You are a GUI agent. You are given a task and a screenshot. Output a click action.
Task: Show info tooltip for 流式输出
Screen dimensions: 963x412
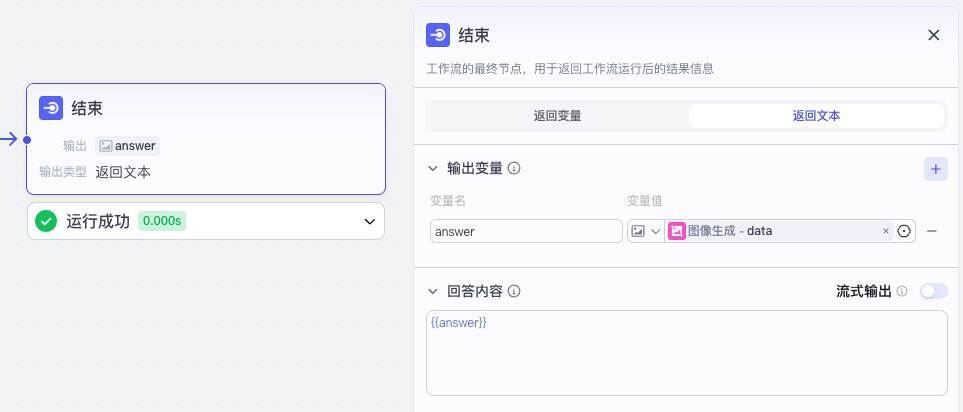[902, 291]
